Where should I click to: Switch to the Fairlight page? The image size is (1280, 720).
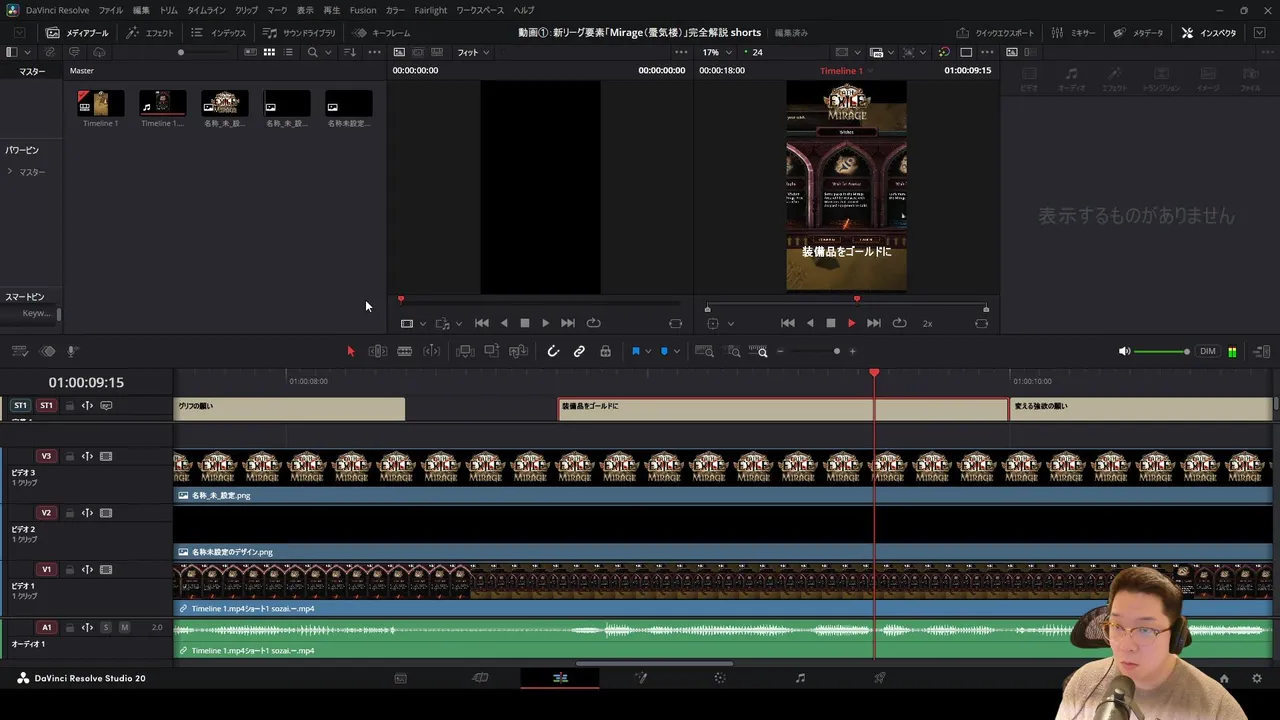point(800,678)
